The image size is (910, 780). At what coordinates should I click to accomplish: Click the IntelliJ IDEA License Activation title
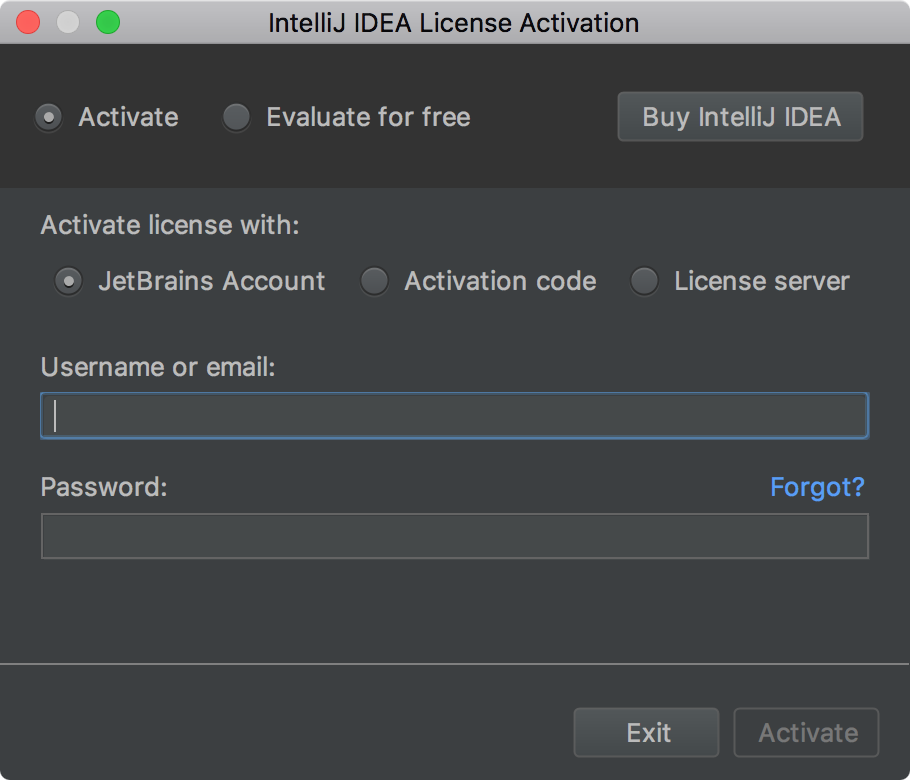coord(454,22)
